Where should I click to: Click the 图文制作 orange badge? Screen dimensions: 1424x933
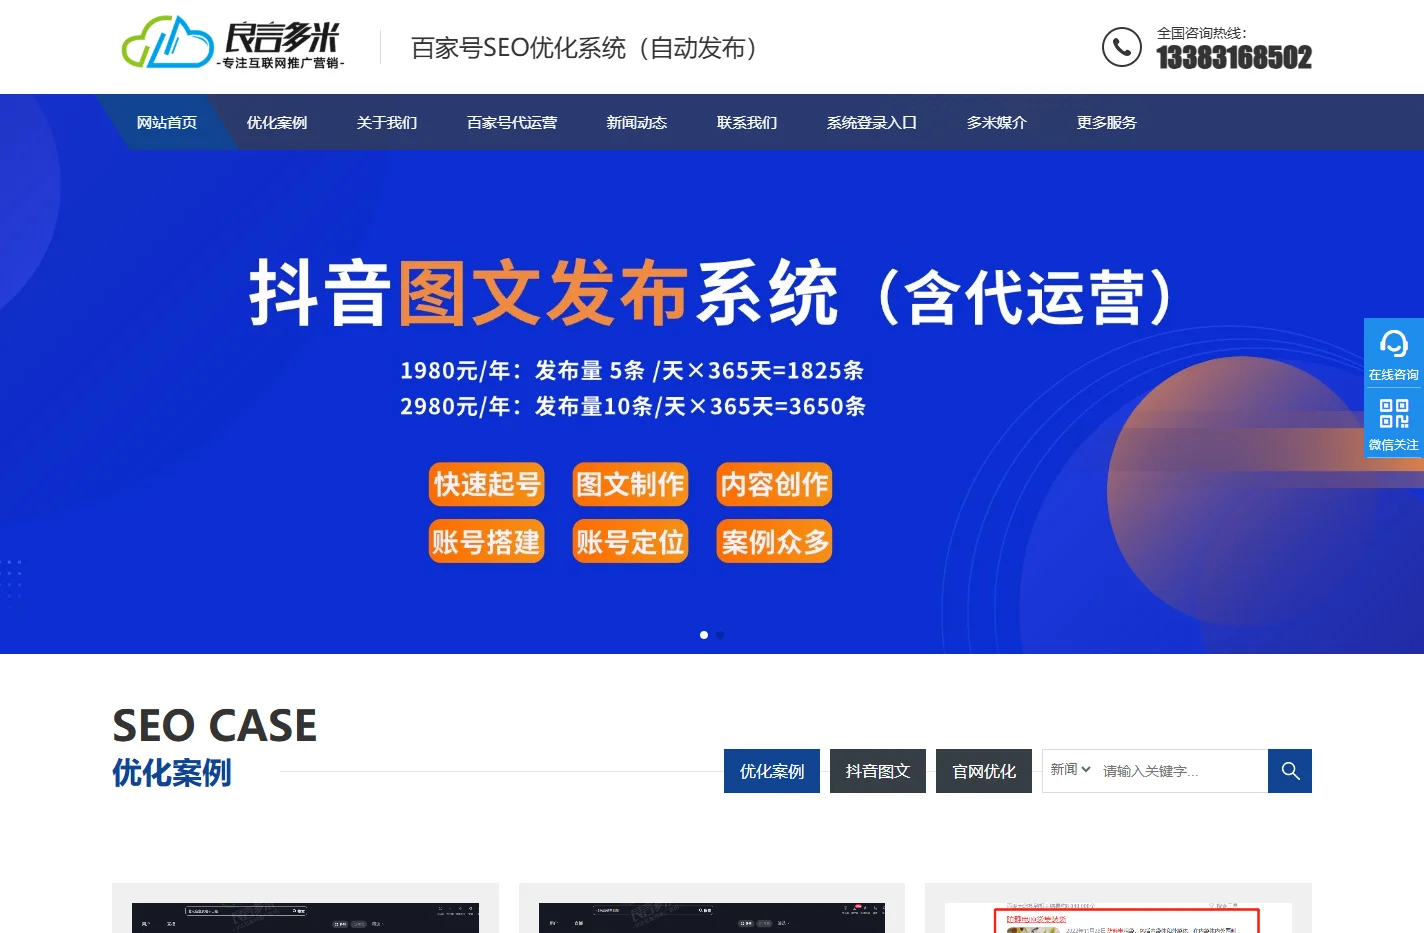point(630,484)
